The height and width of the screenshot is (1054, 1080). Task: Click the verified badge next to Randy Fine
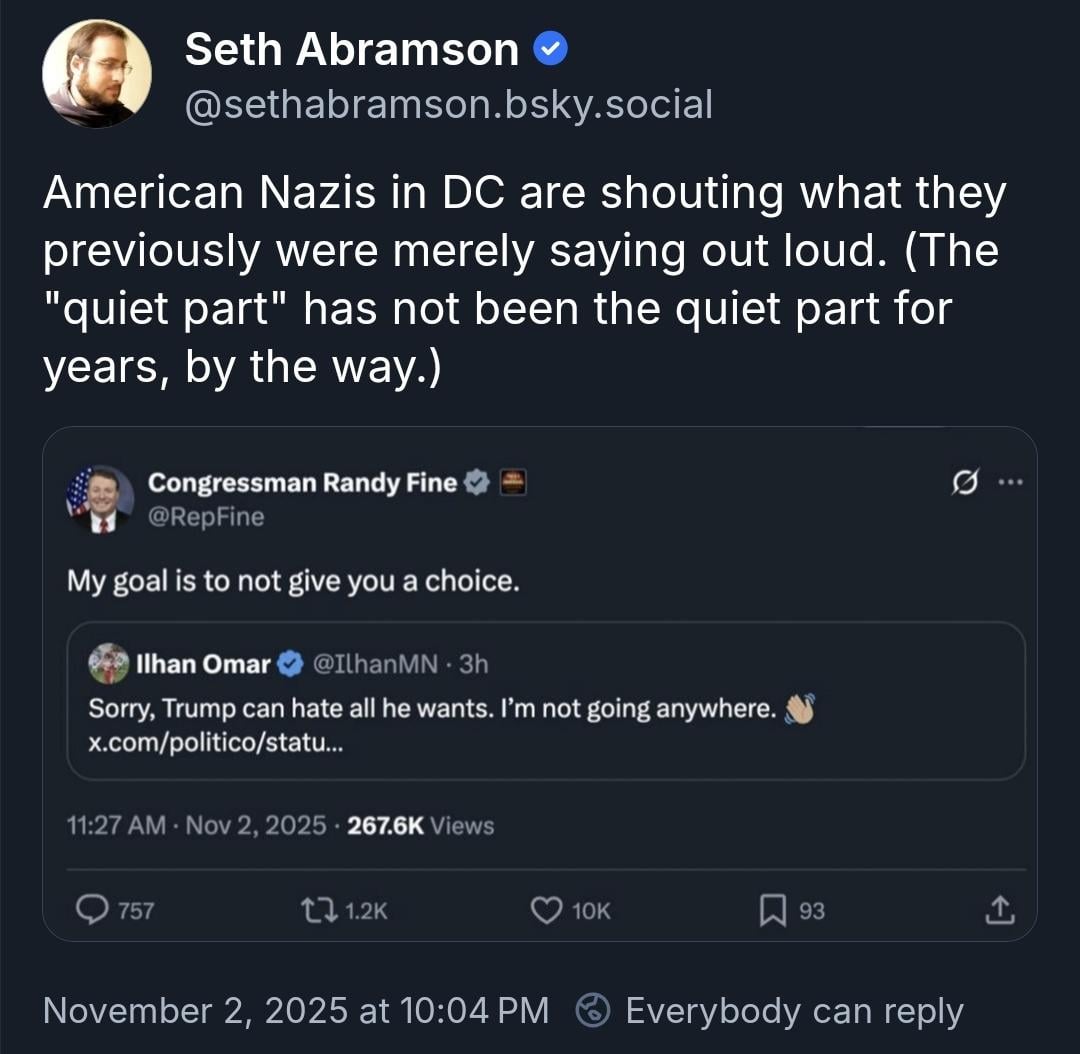478,483
